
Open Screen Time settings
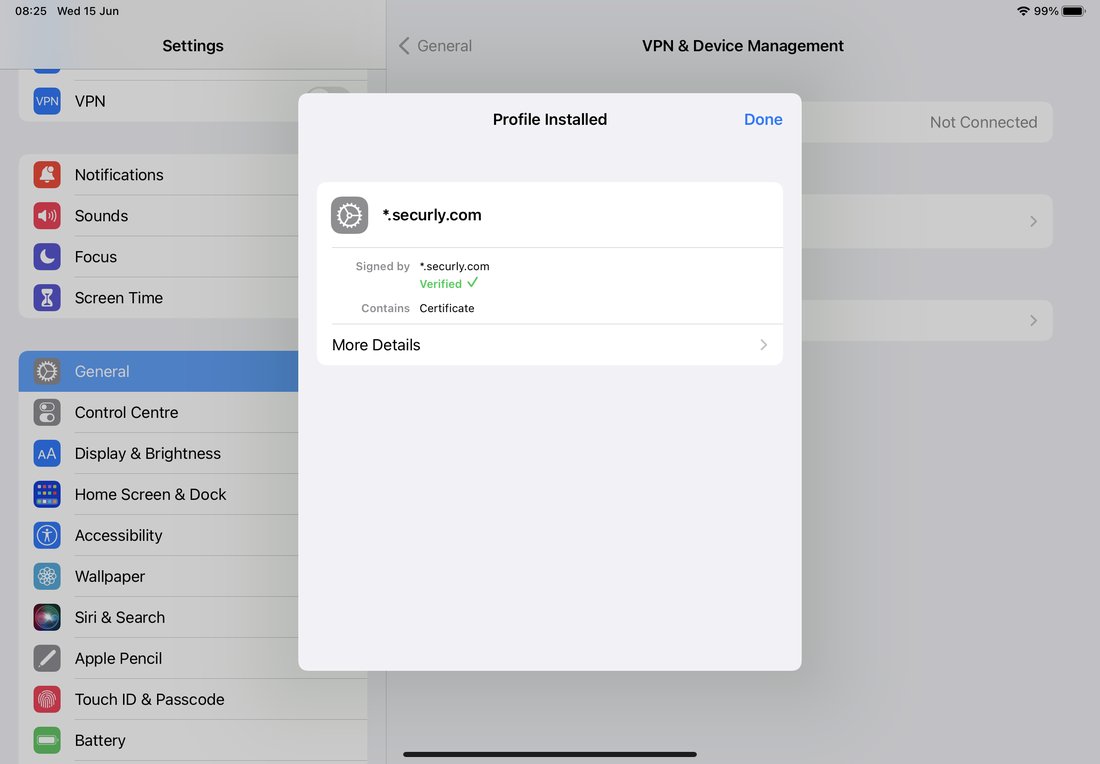[x=159, y=297]
